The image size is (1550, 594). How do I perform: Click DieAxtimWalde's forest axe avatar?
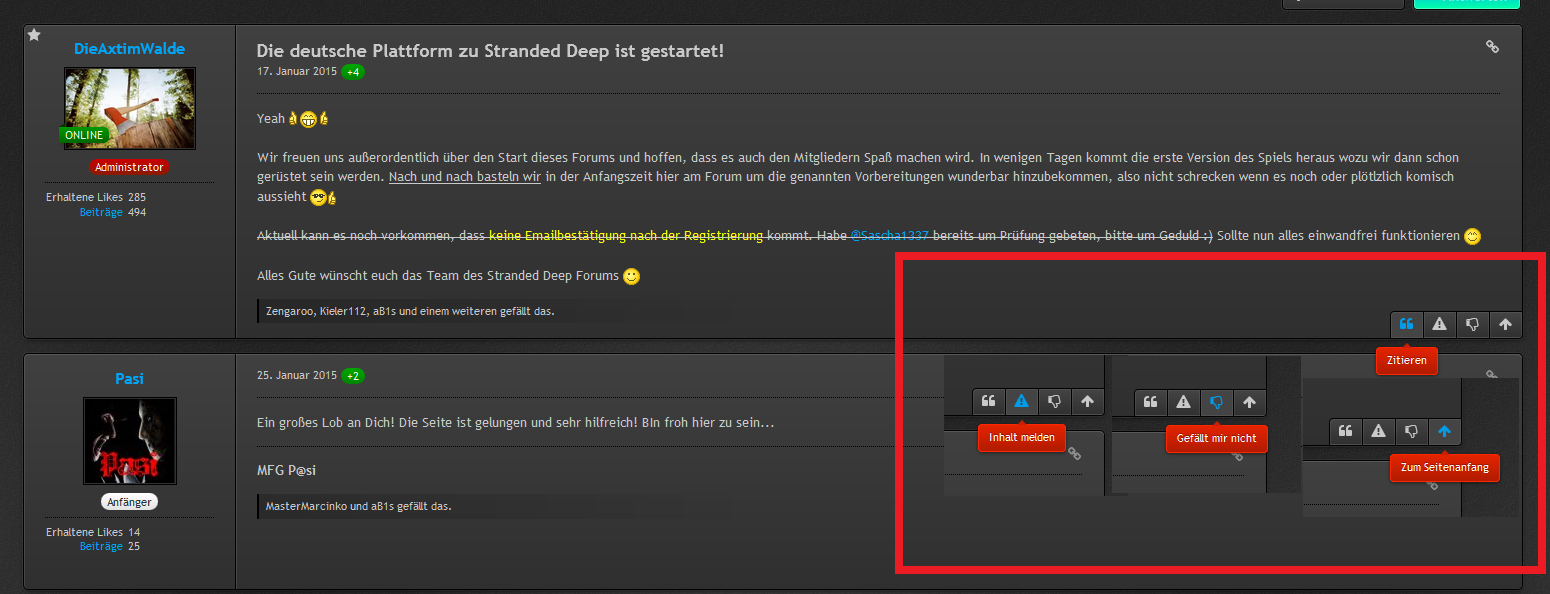130,108
